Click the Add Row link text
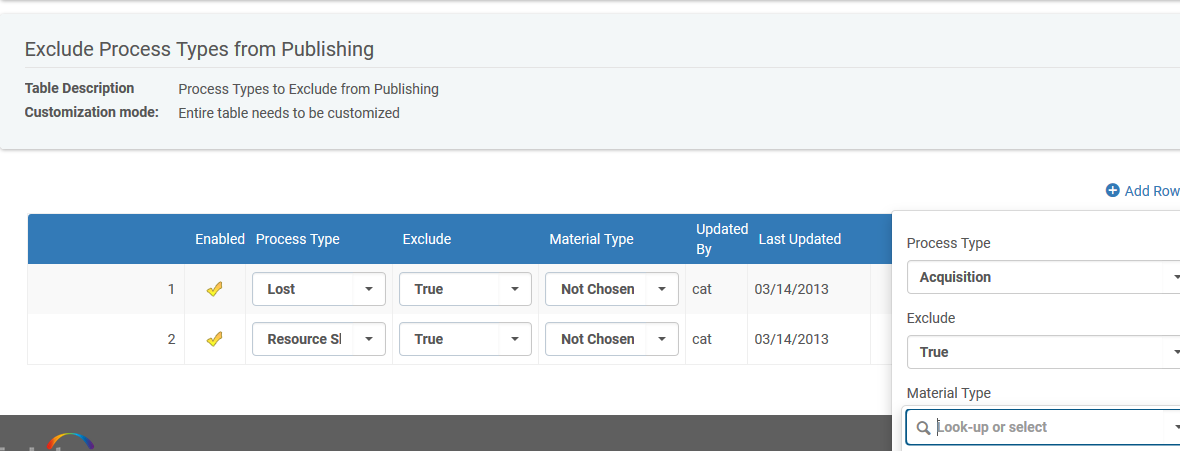Viewport: 1180px width, 451px height. click(1152, 191)
